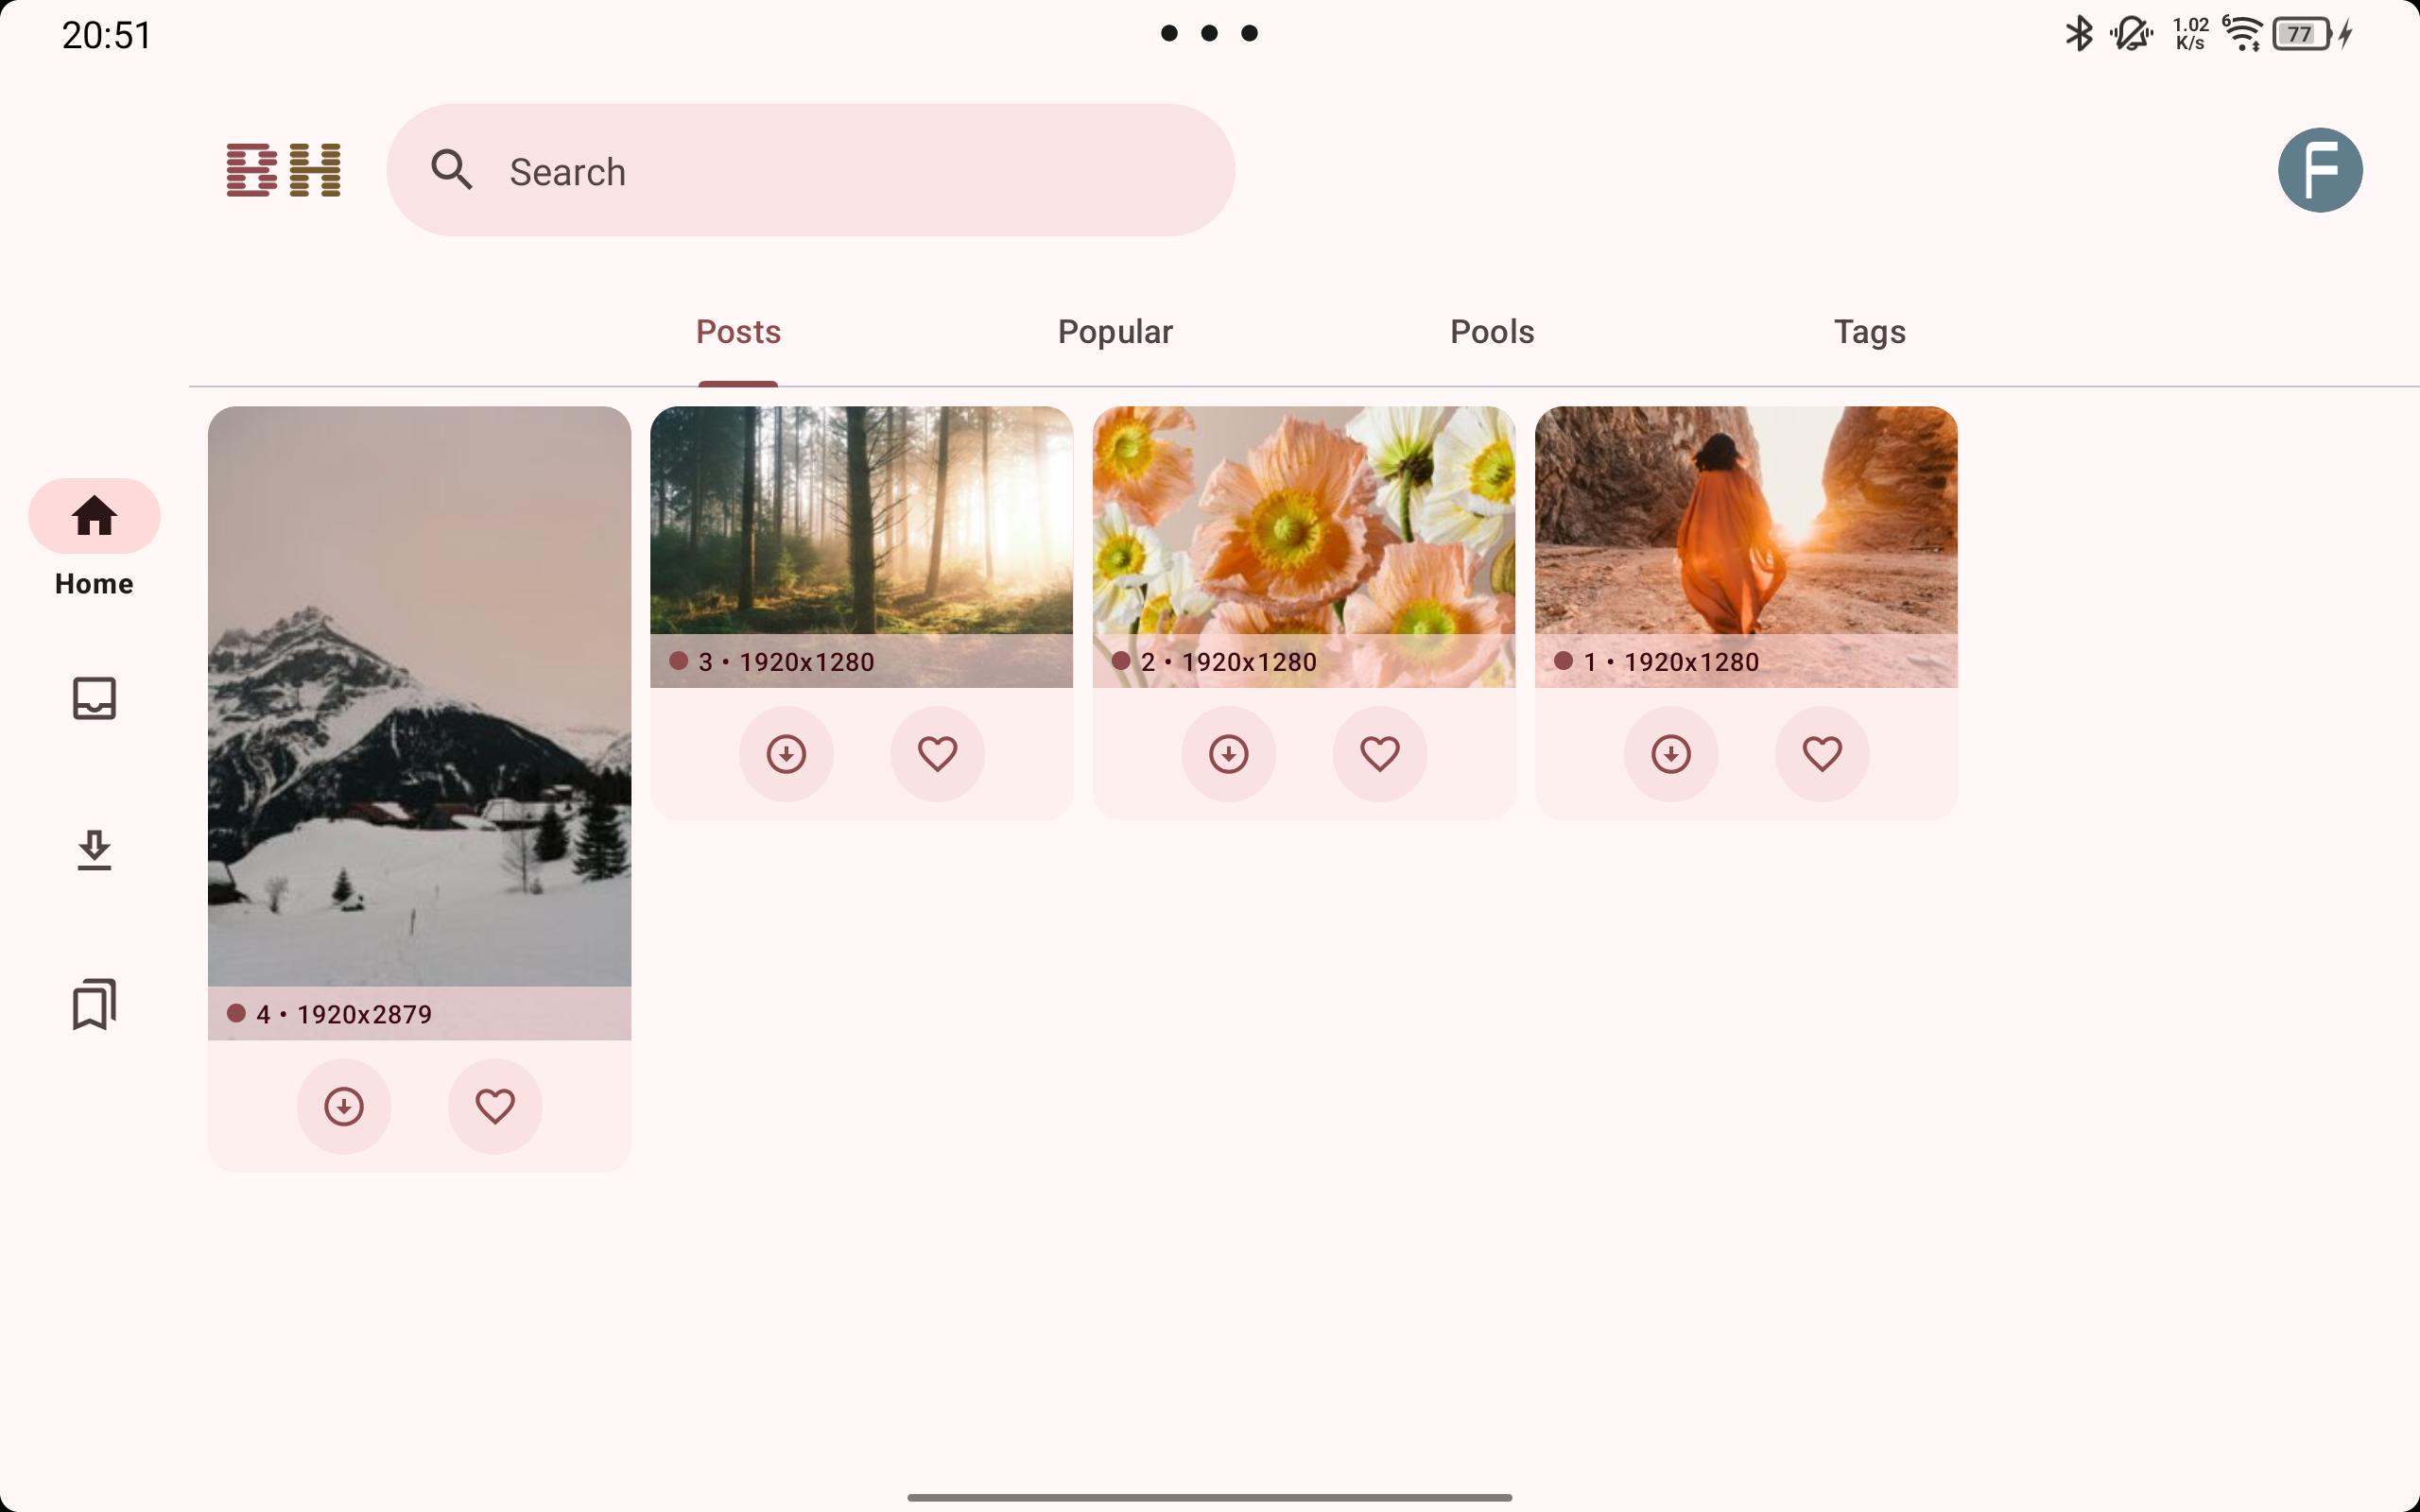Favorite post 3 with heart
This screenshot has width=2420, height=1512.
coord(938,754)
